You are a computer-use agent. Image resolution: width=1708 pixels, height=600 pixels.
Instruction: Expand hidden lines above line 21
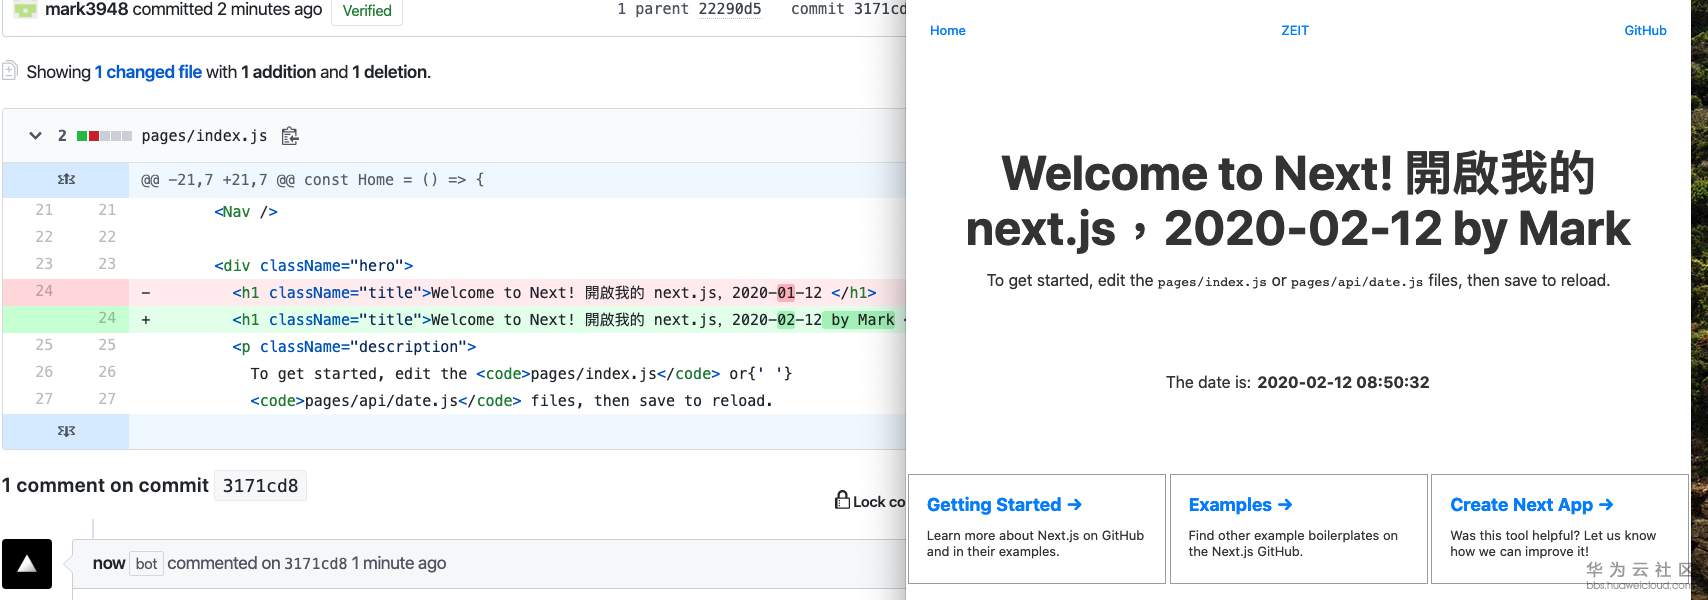pyautogui.click(x=66, y=180)
